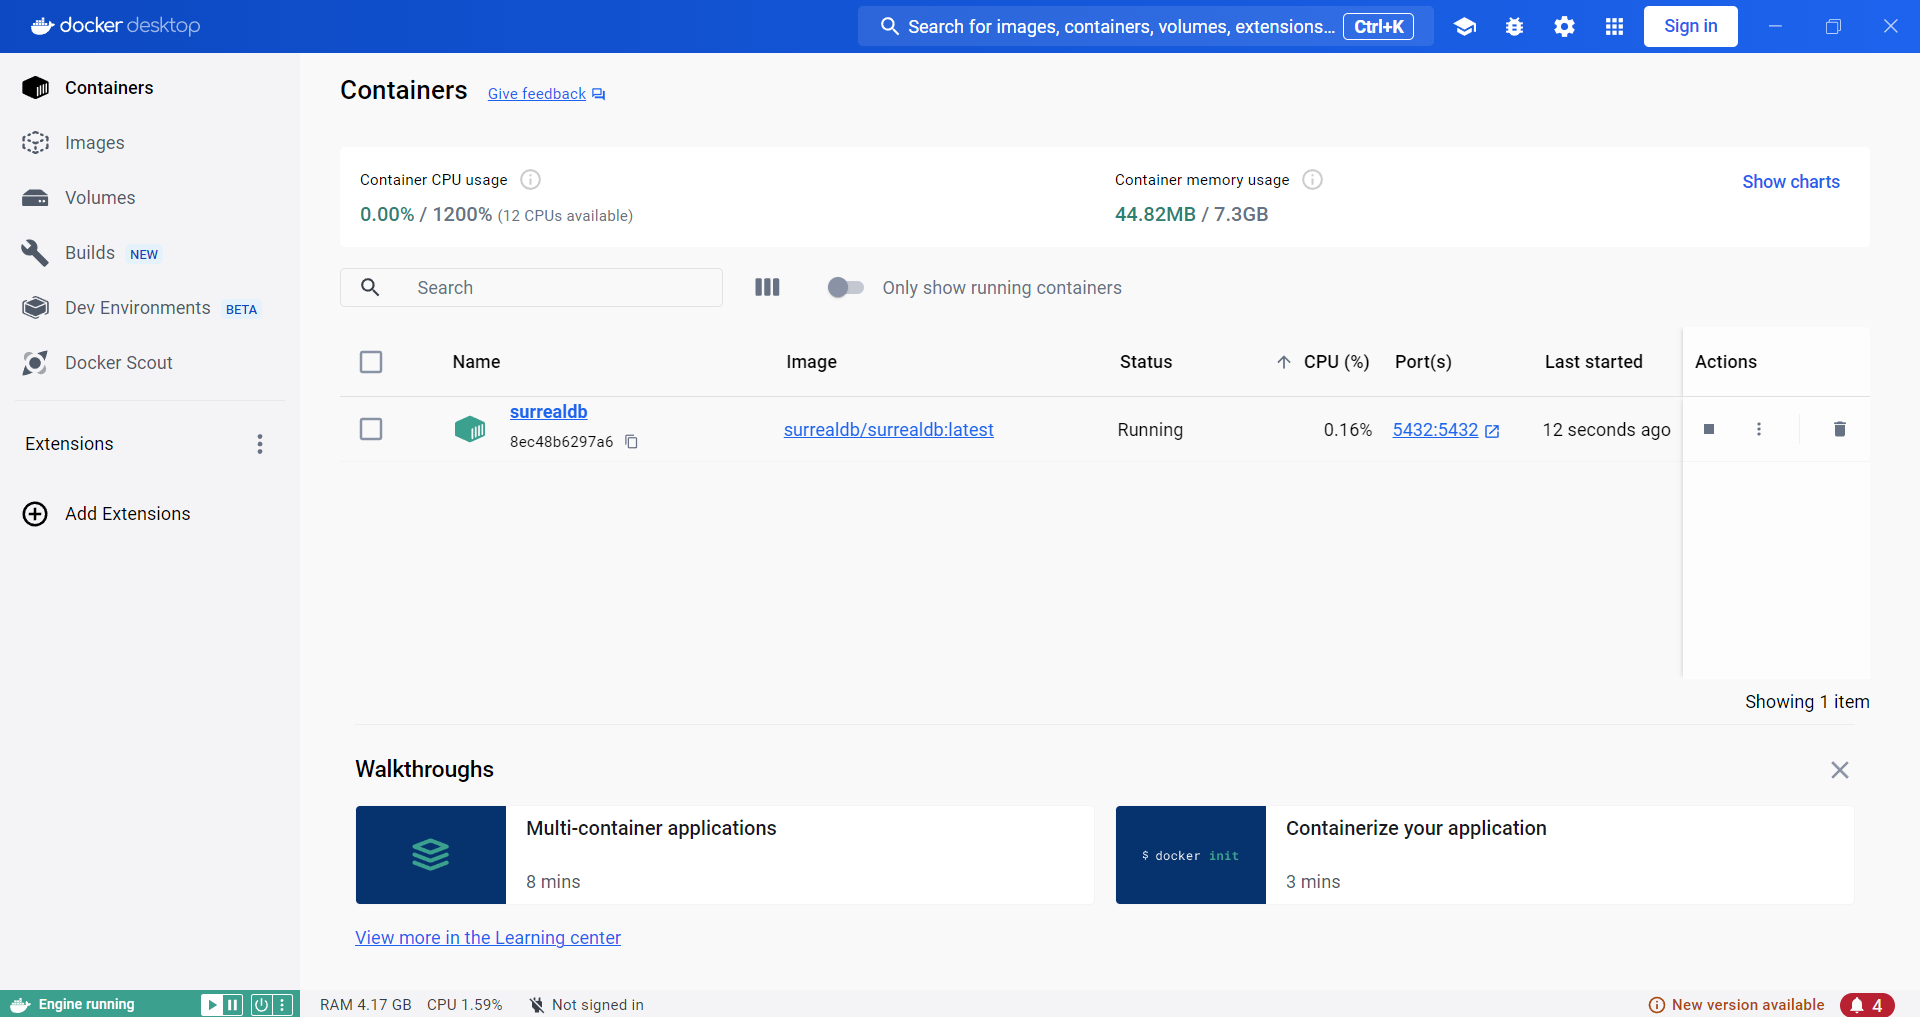Screen dimensions: 1920x1017
Task: Select Images in the sidebar
Action: tap(94, 142)
